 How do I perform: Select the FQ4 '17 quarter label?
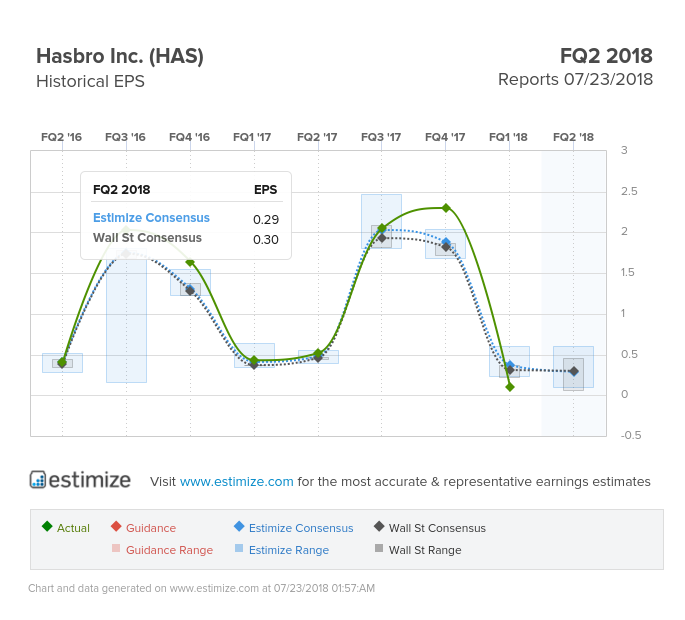click(x=445, y=137)
